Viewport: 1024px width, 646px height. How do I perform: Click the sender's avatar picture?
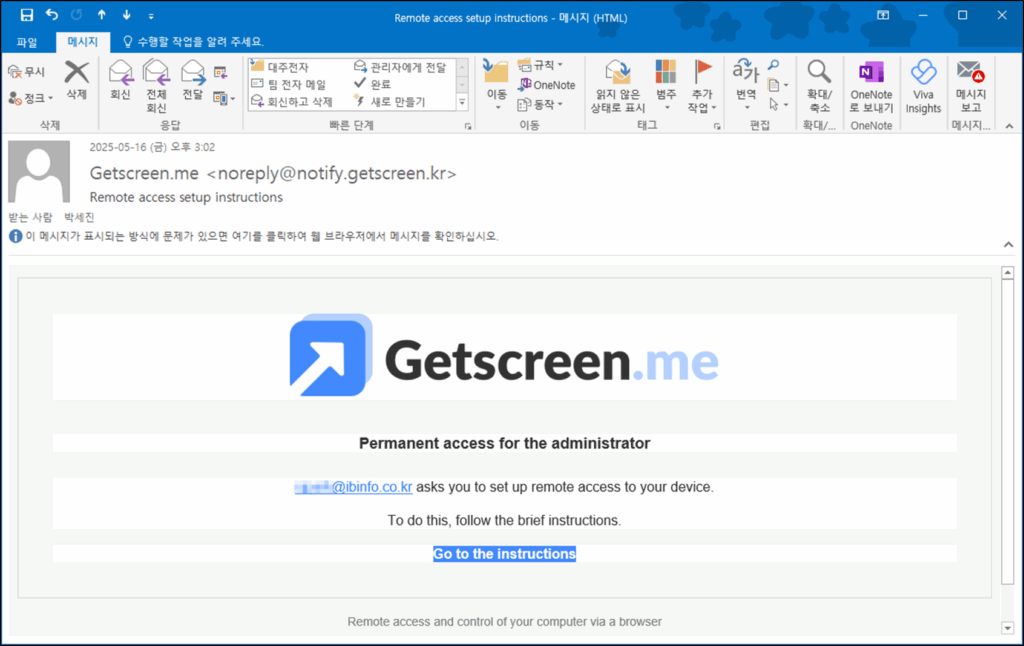pyautogui.click(x=39, y=171)
